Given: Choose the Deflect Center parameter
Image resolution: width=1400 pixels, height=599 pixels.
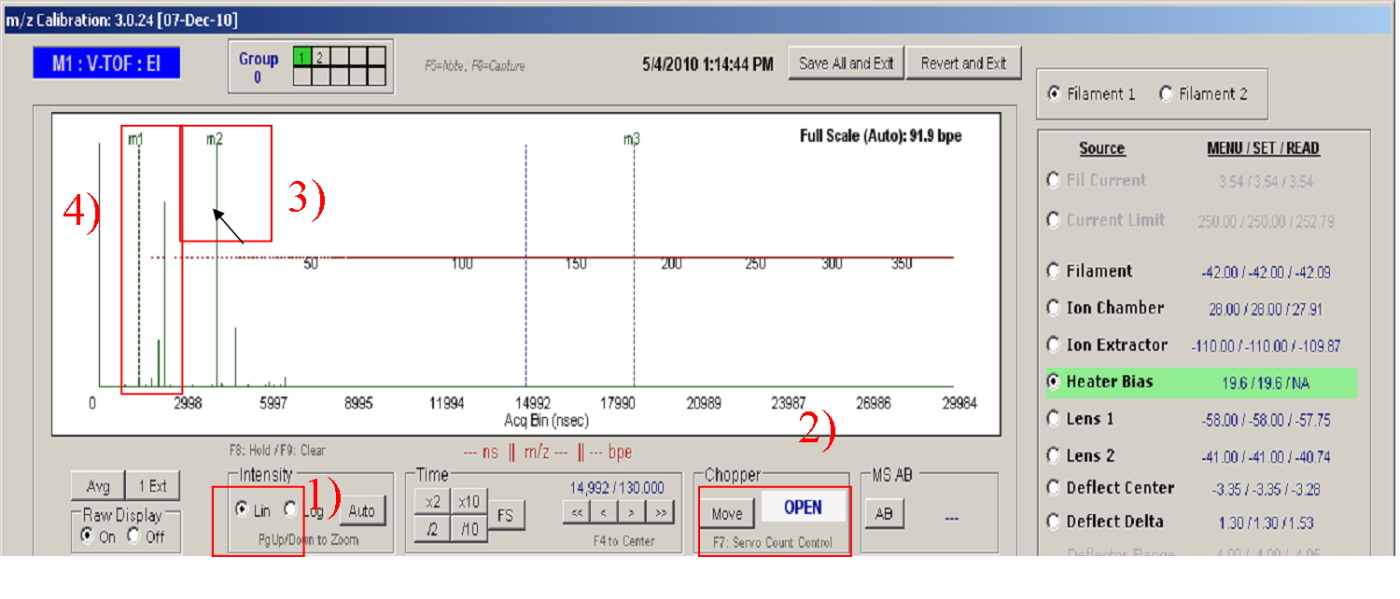Looking at the screenshot, I should 1053,488.
